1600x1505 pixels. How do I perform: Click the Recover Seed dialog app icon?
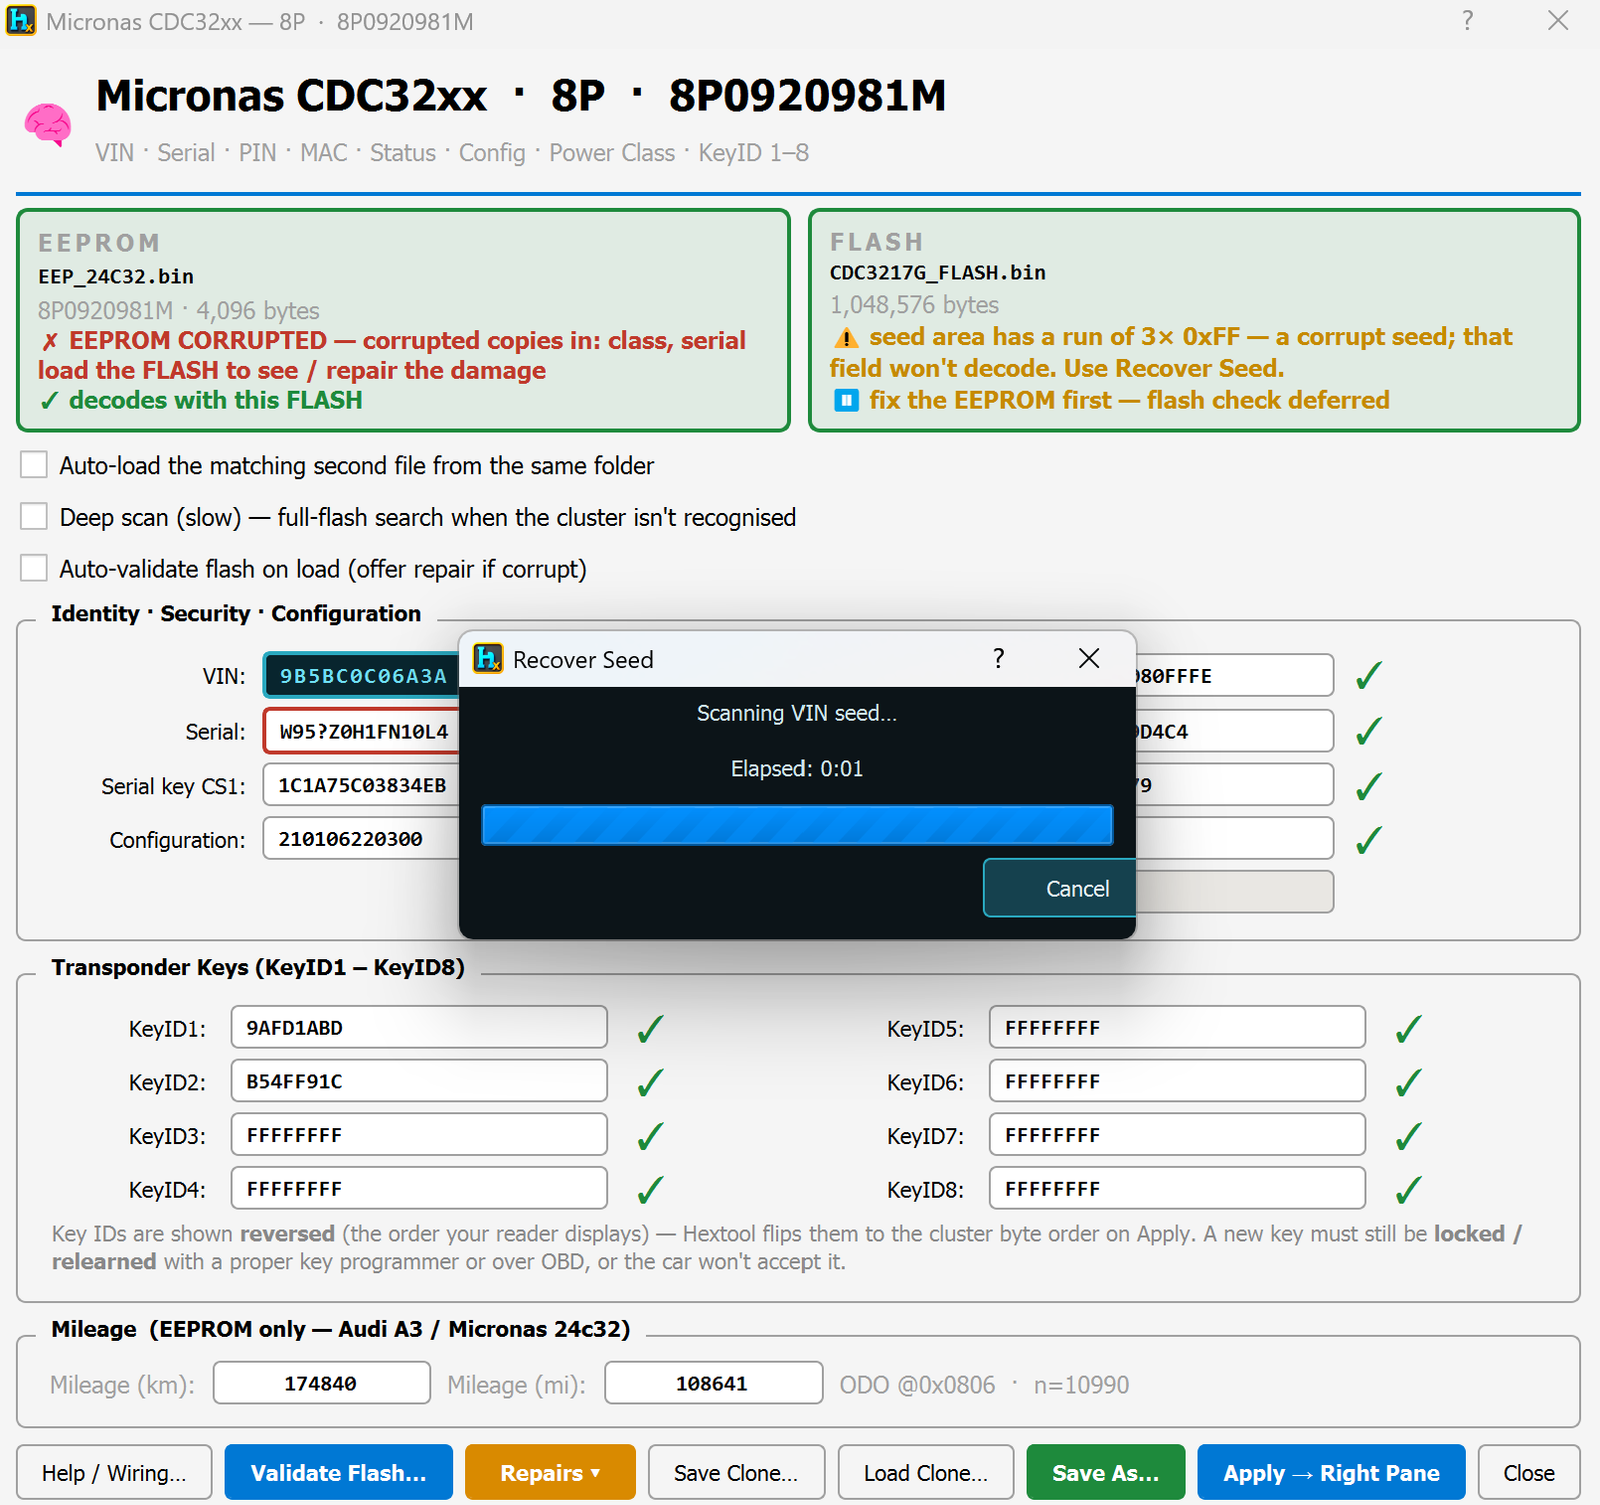pos(488,659)
